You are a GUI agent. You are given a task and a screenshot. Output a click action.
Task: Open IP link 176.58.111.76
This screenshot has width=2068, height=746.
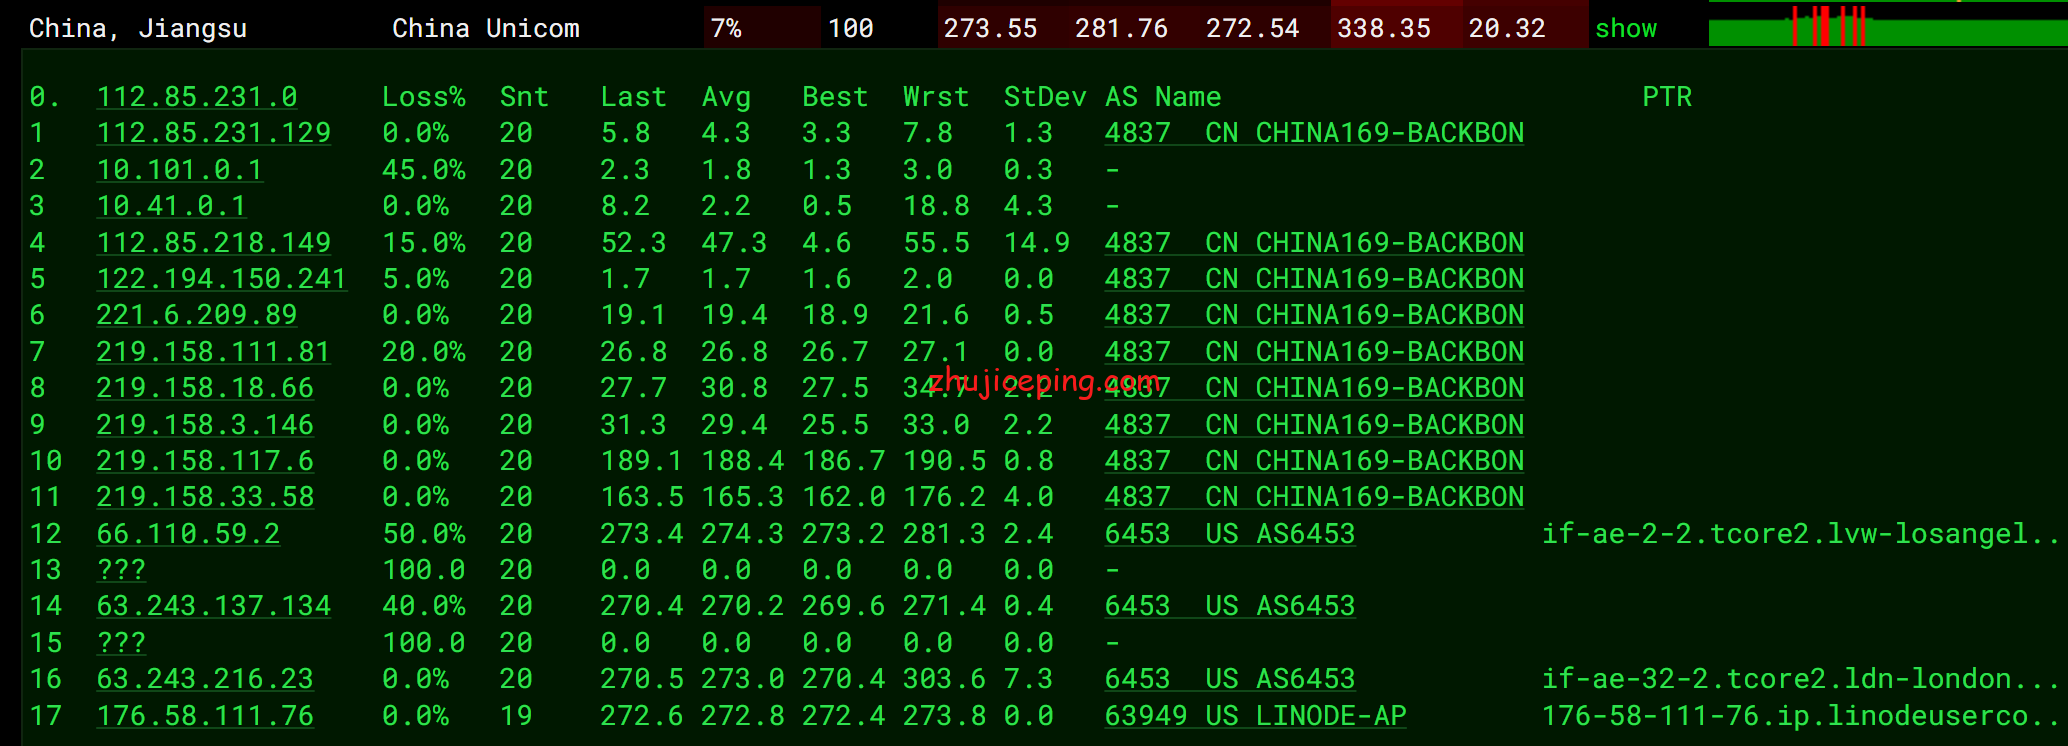coord(205,716)
